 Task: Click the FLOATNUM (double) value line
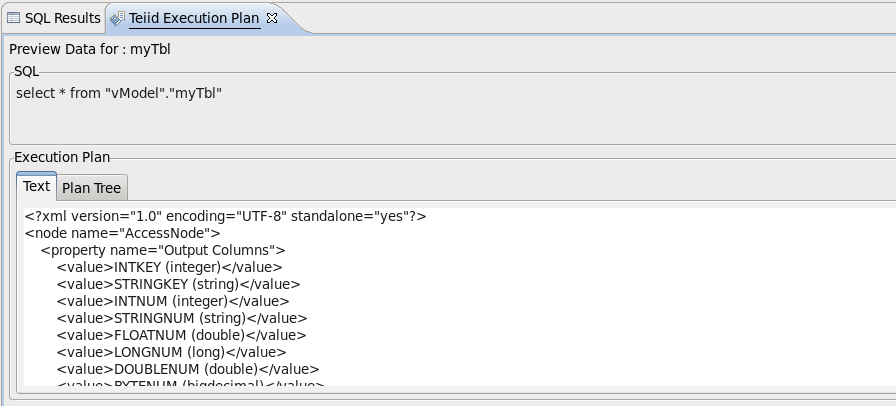pyautogui.click(x=181, y=335)
